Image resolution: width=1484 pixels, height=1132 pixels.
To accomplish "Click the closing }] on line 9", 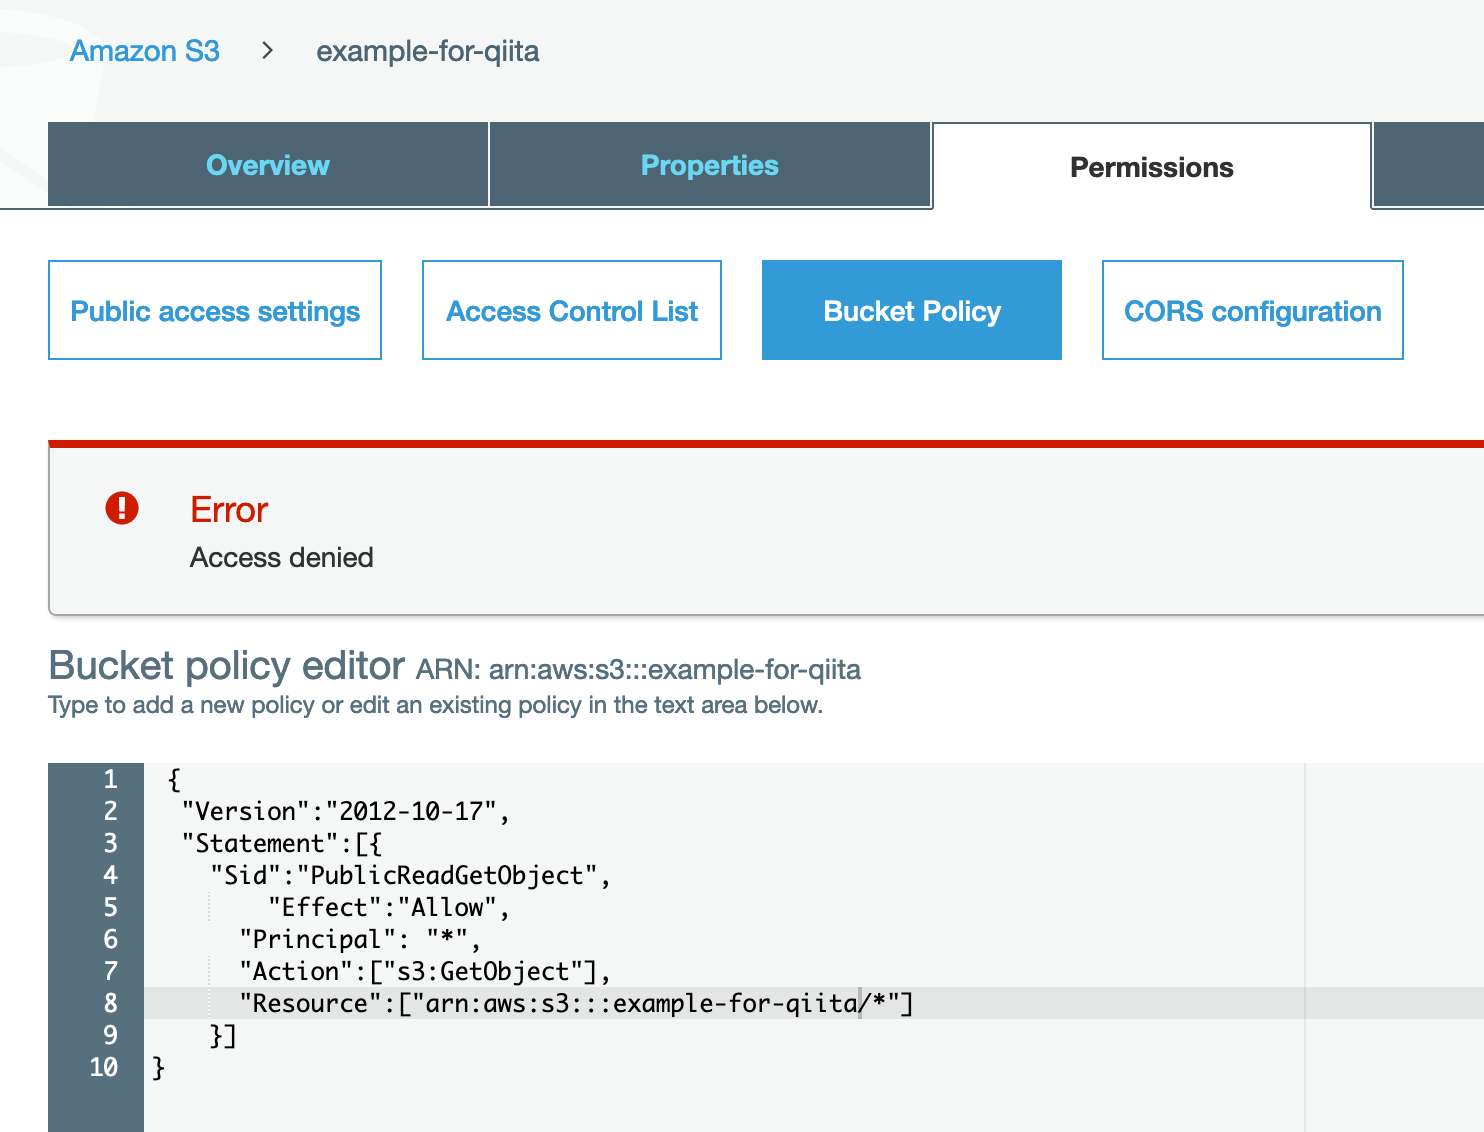I will click(223, 1035).
